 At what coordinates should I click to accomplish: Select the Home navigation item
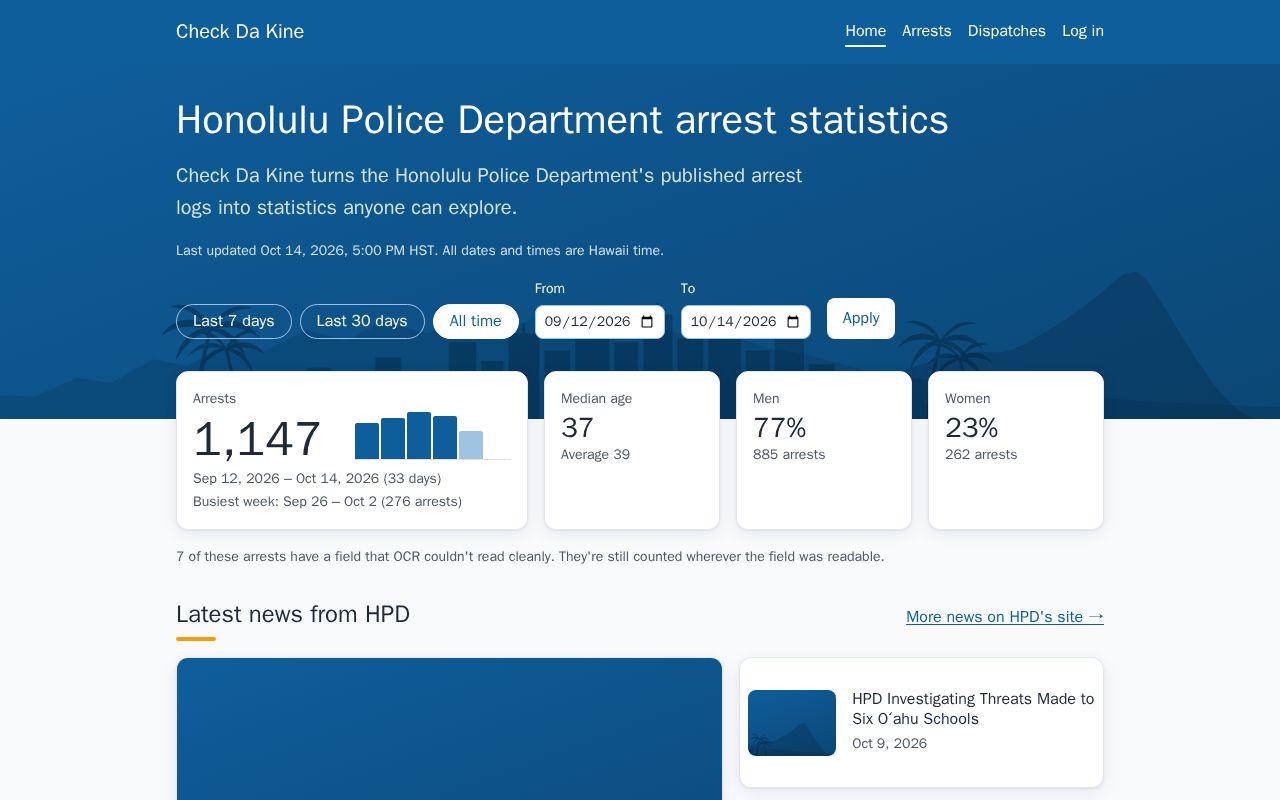tap(865, 31)
